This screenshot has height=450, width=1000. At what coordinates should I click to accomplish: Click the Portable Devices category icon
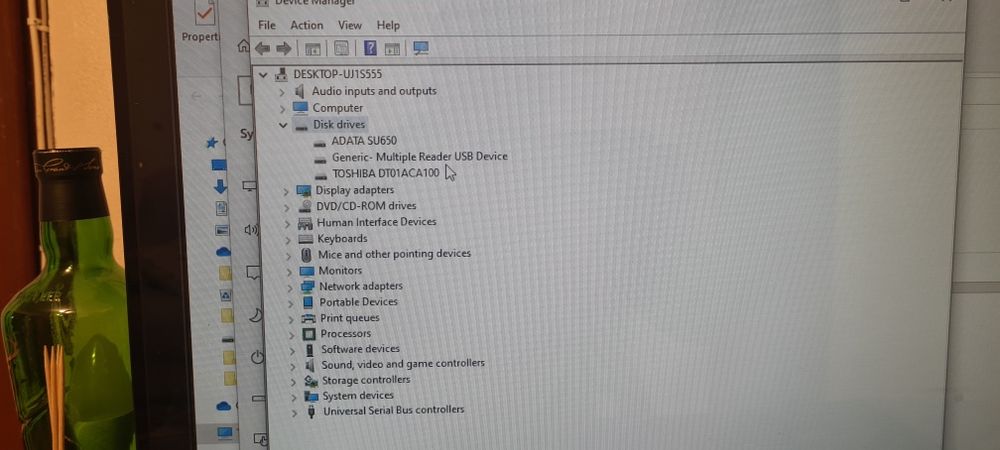(x=308, y=302)
